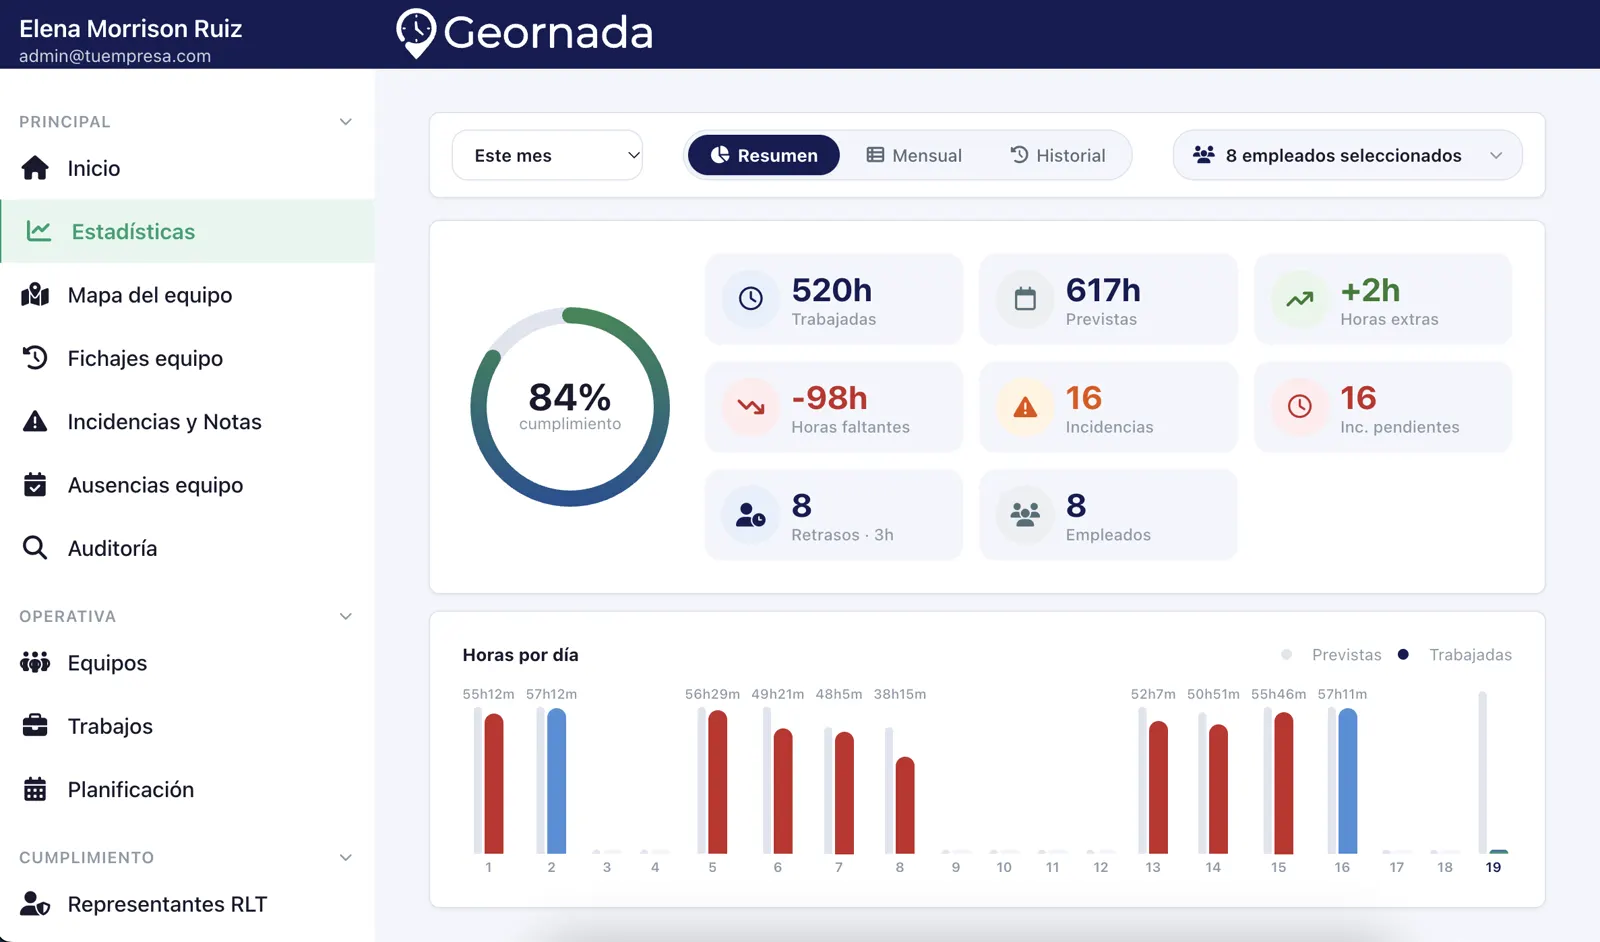Click the 84% cumplimiento progress ring

[570, 406]
